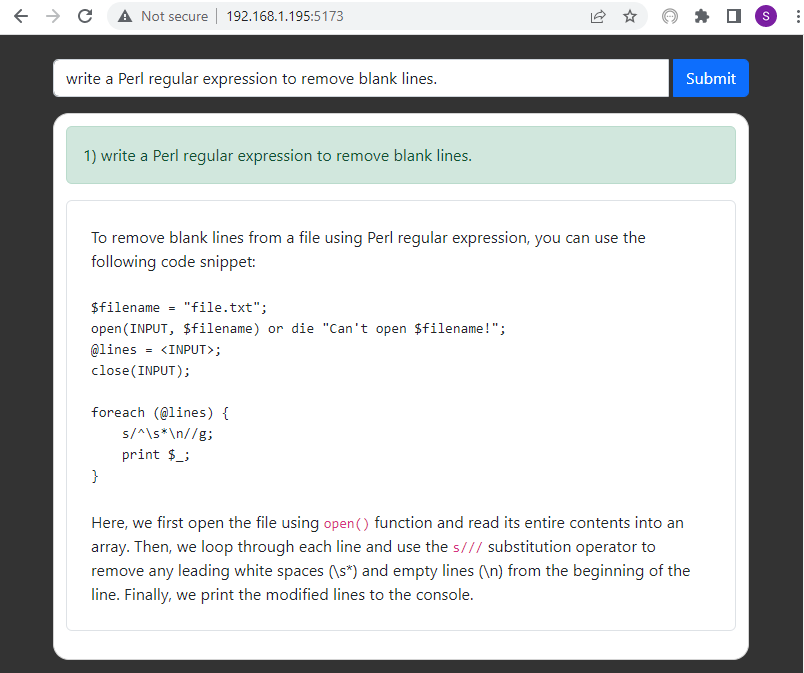804x673 pixels.
Task: Open the round extension icon beside the star
Action: coord(670,16)
